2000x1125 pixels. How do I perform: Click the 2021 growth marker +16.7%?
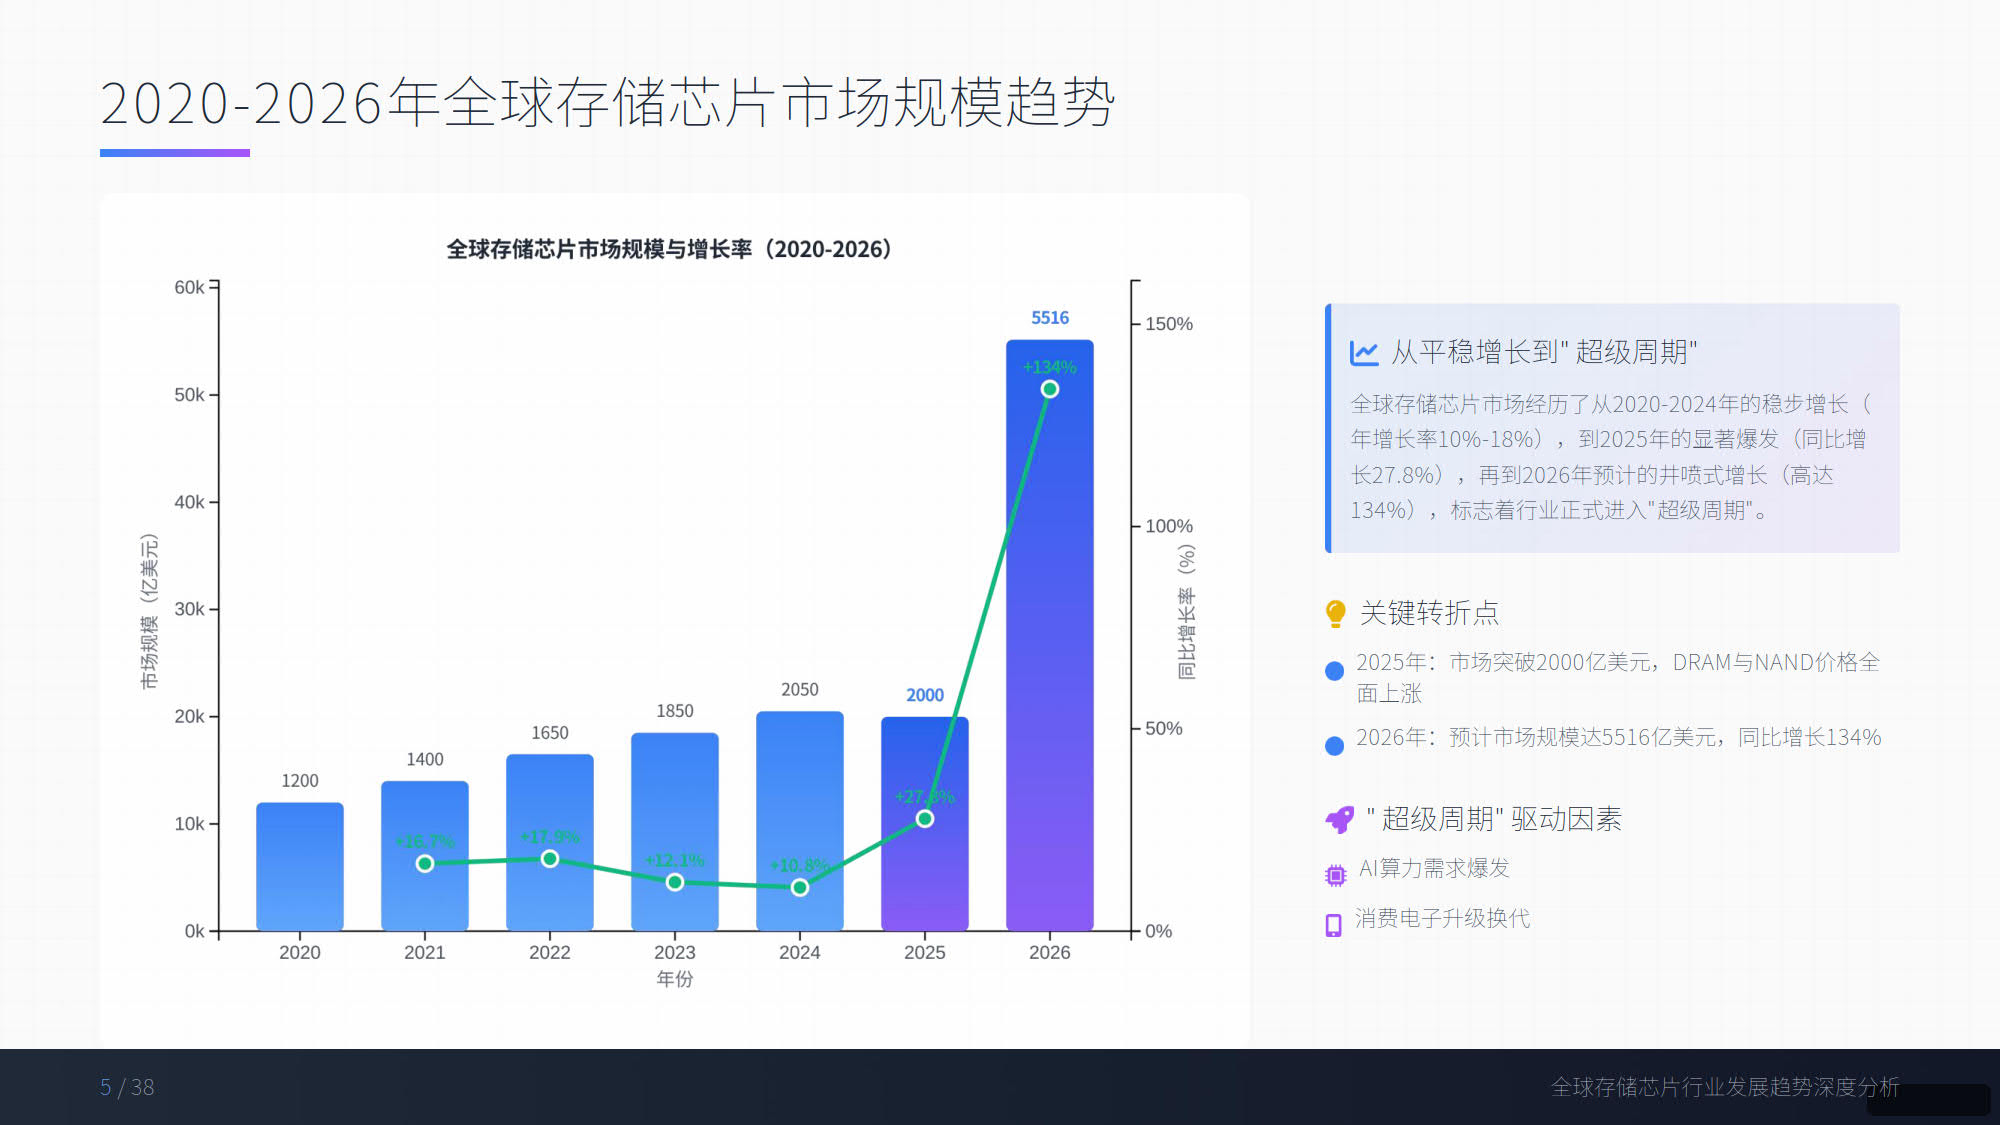tap(425, 863)
